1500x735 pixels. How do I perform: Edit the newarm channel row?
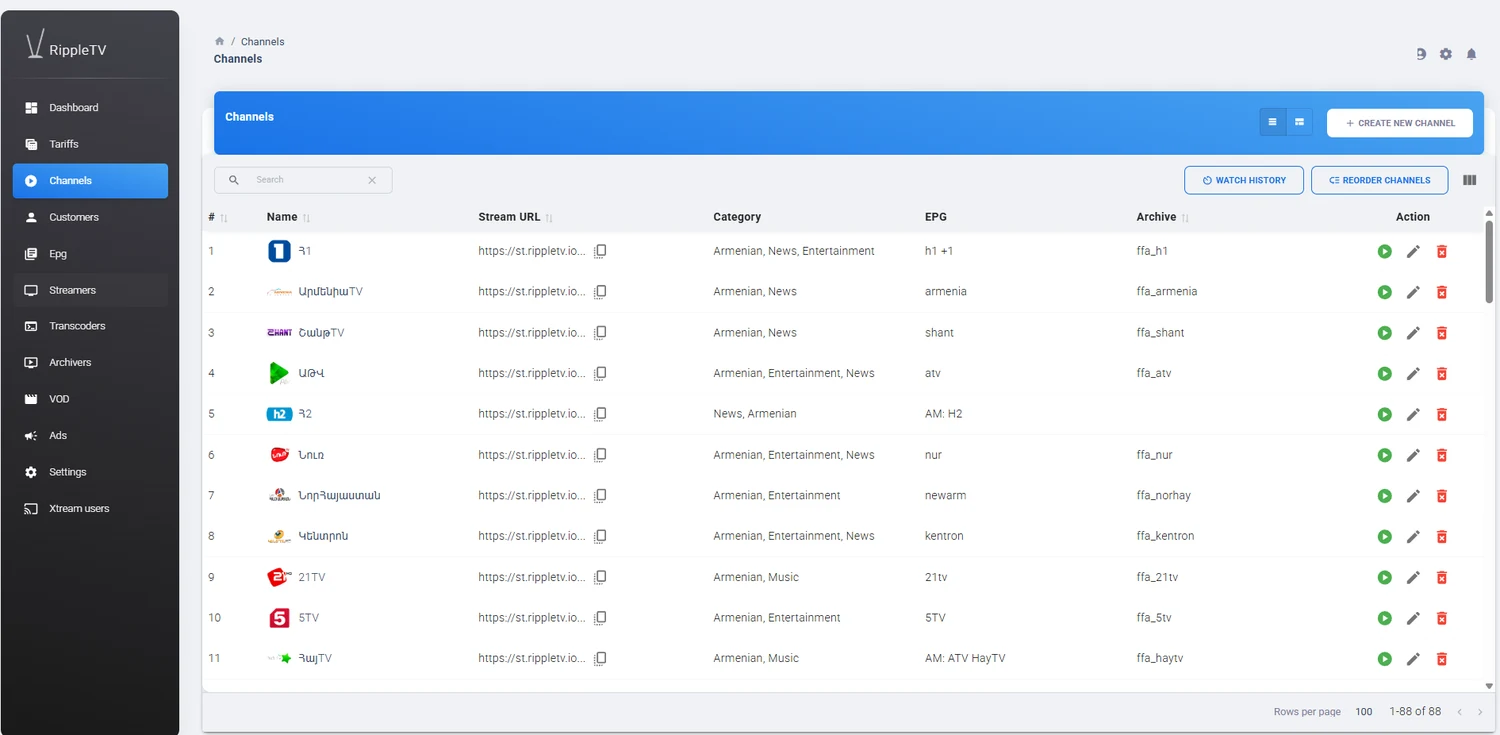1413,496
